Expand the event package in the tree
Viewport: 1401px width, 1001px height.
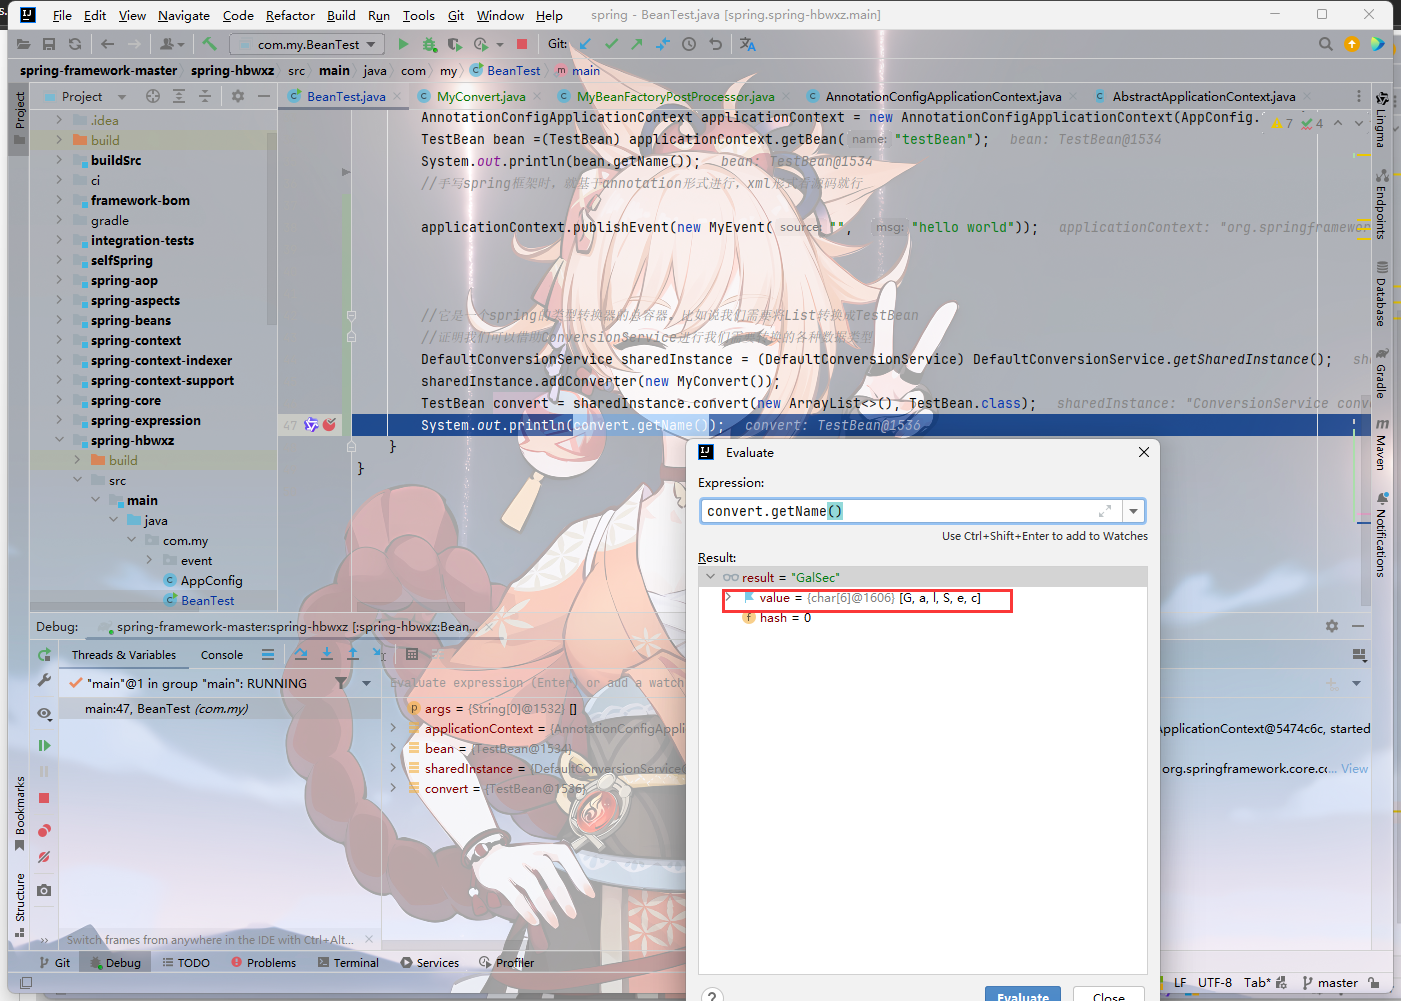(149, 560)
